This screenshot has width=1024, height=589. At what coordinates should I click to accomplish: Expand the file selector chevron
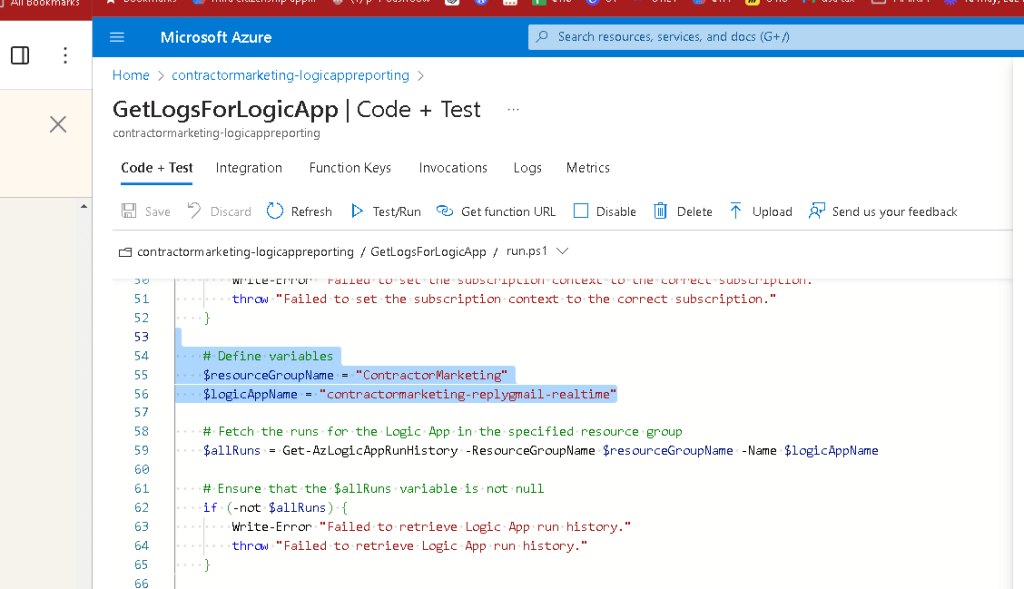point(562,251)
